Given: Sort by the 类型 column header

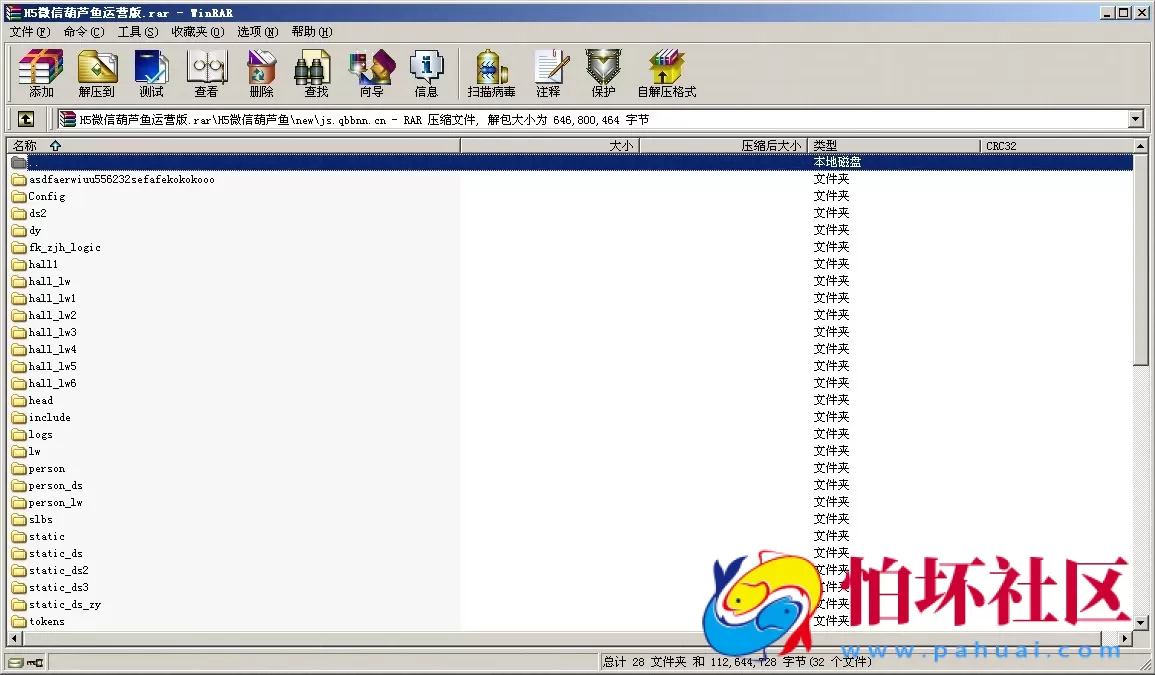Looking at the screenshot, I should [x=893, y=146].
